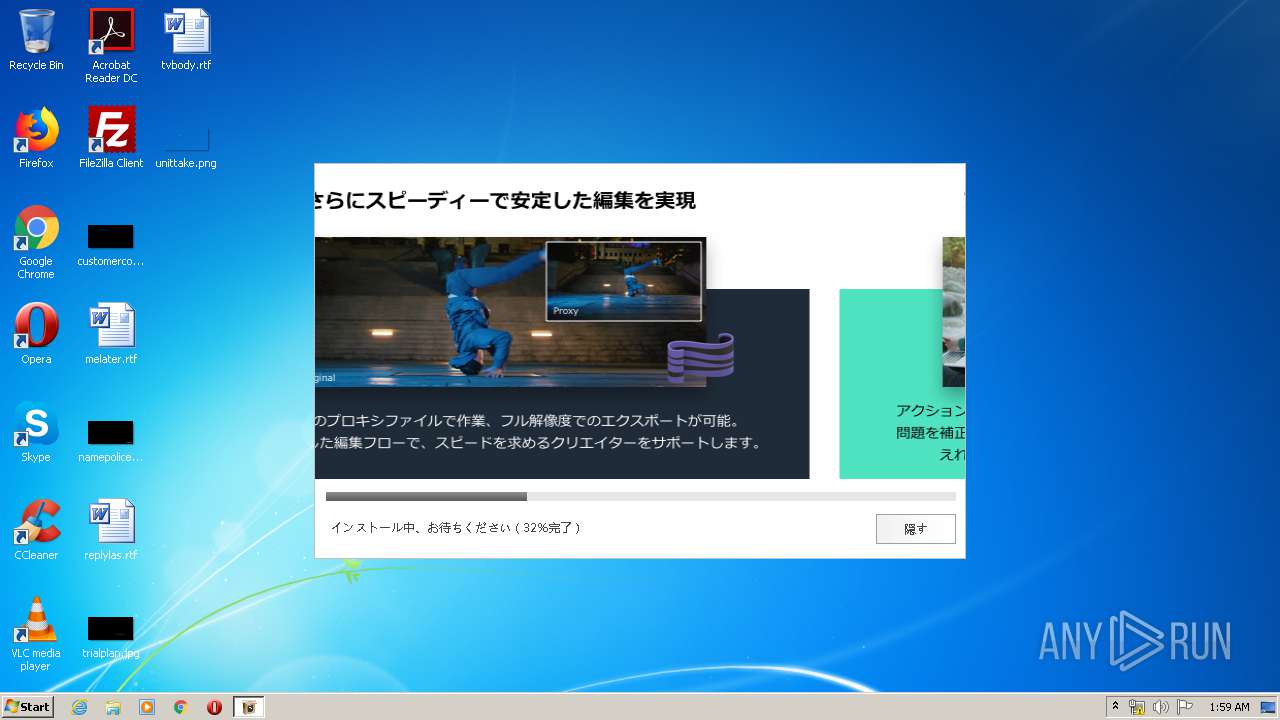Show hidden system tray icons arrow
The image size is (1280, 720).
click(1115, 707)
